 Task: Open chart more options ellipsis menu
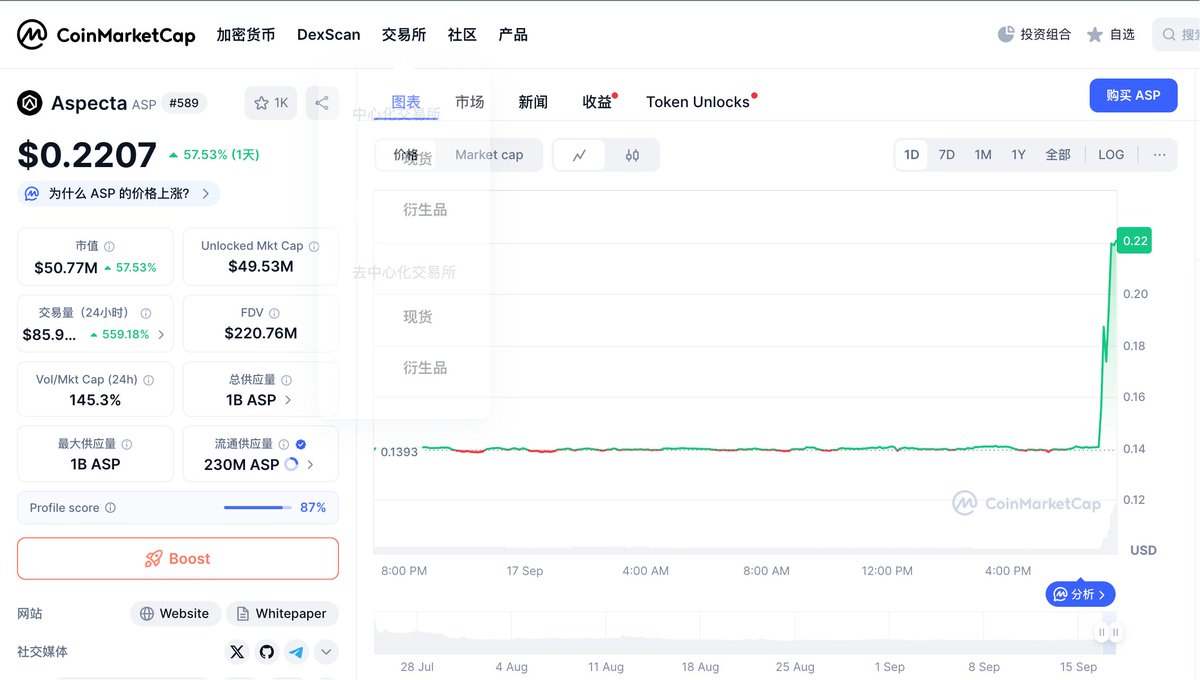(x=1159, y=155)
